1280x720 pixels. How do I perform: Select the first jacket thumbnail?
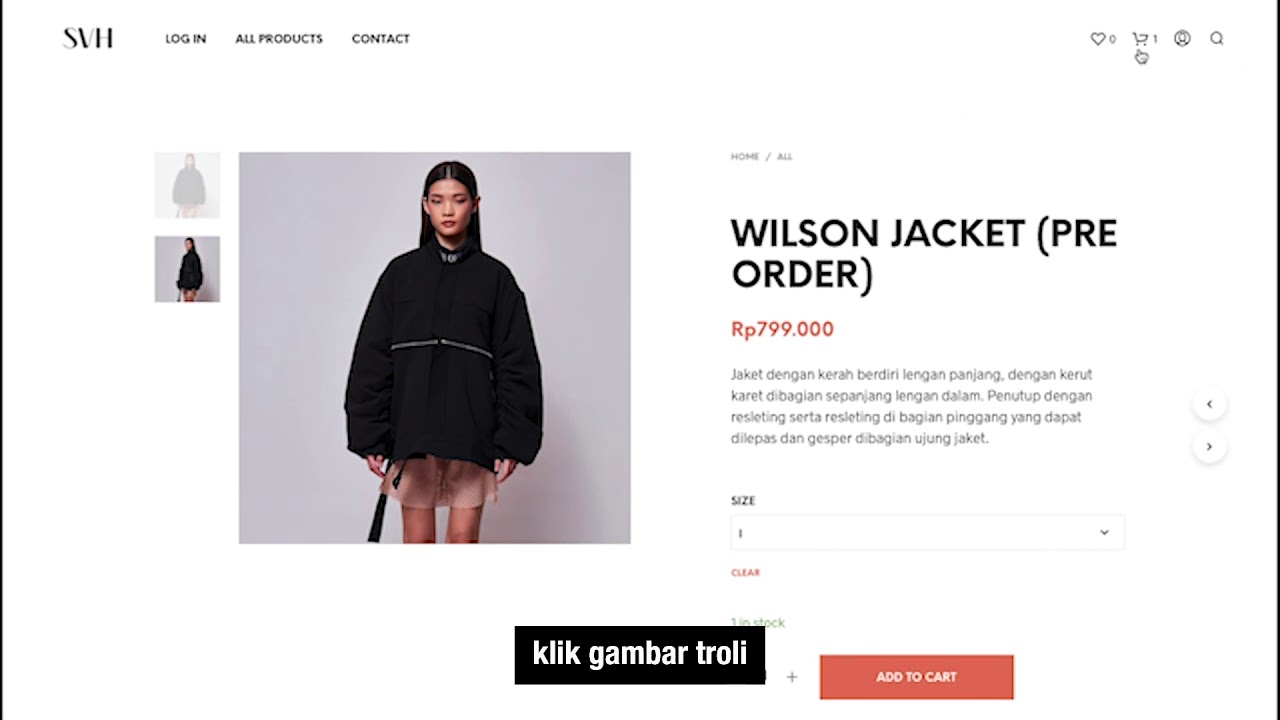click(x=187, y=185)
